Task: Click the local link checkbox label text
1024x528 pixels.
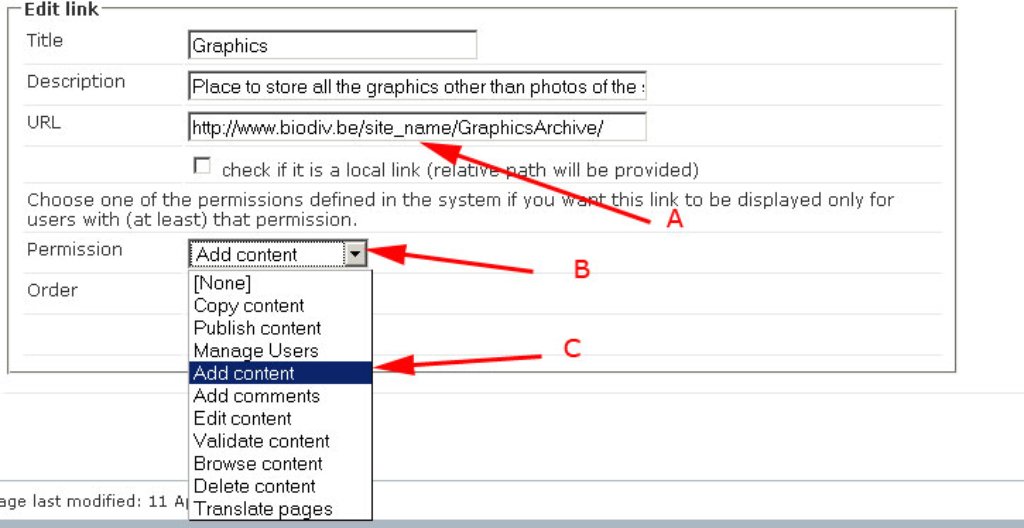Action: click(x=460, y=171)
